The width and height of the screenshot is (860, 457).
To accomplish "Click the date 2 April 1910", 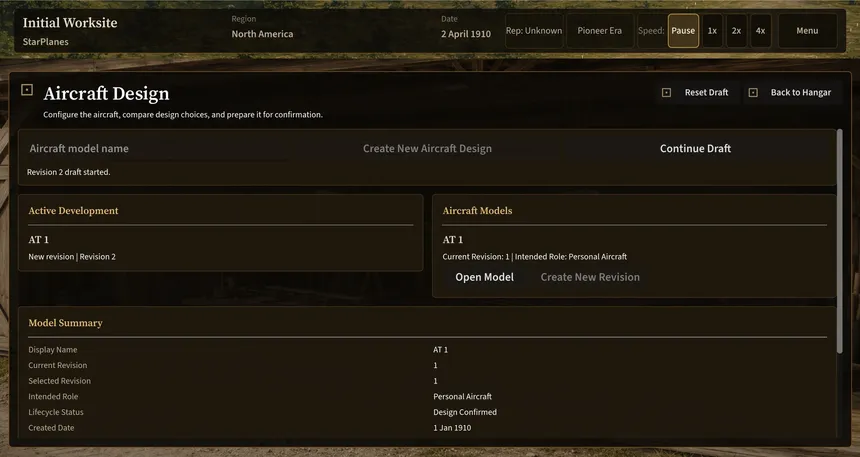I will [466, 34].
